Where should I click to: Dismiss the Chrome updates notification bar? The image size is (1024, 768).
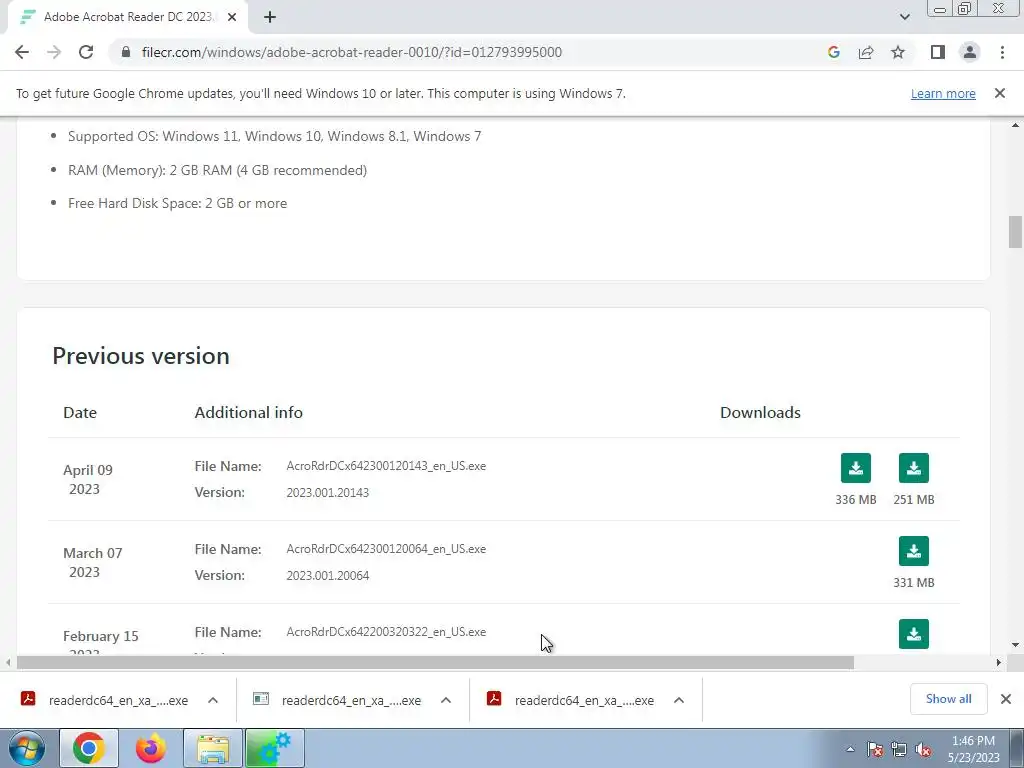click(x=1000, y=93)
